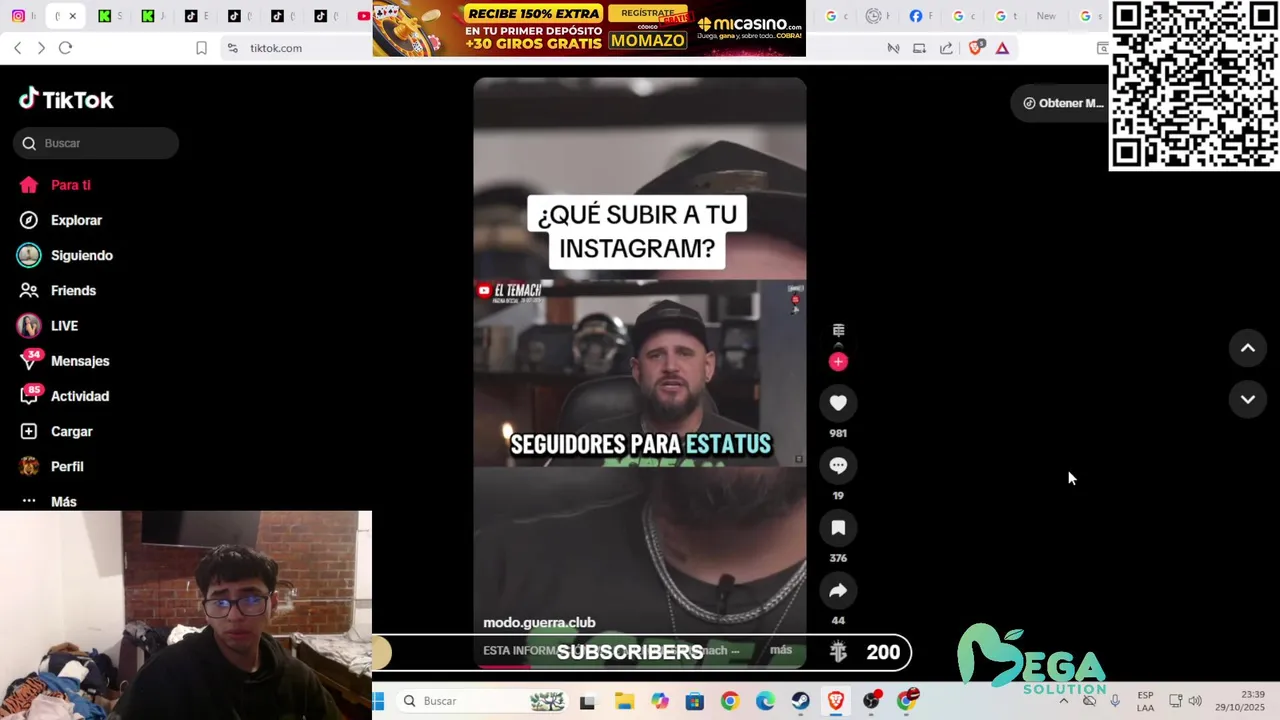
Task: Go back with the browser back arrow
Action: pos(18,48)
